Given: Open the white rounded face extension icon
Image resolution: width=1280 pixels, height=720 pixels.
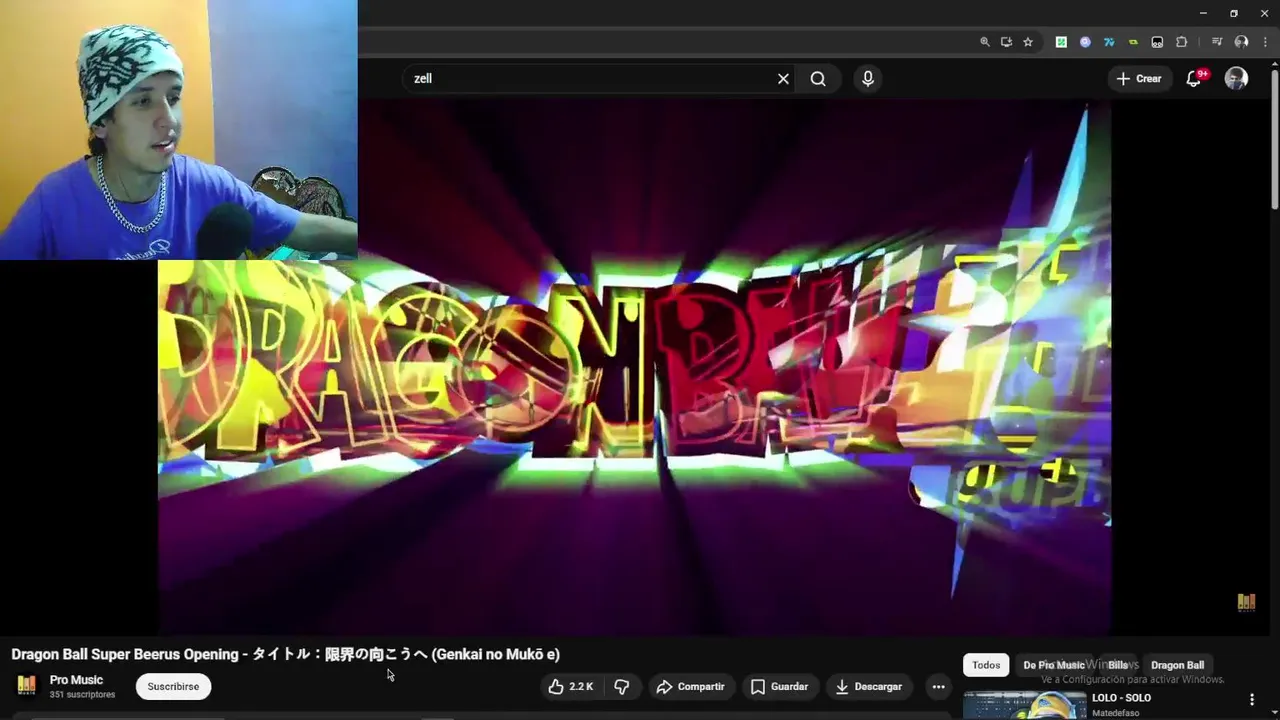Looking at the screenshot, I should pos(1157,42).
